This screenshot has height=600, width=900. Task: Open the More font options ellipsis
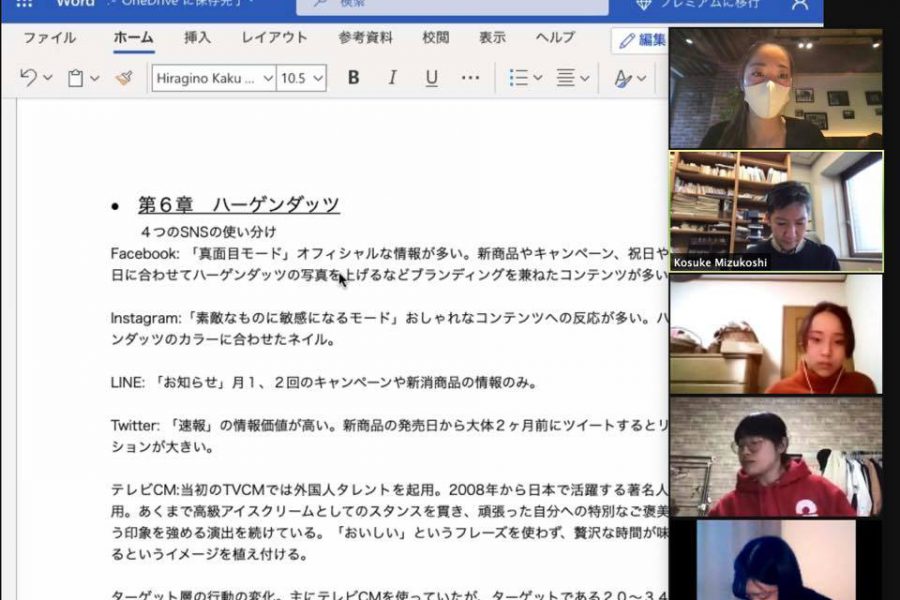coord(470,78)
